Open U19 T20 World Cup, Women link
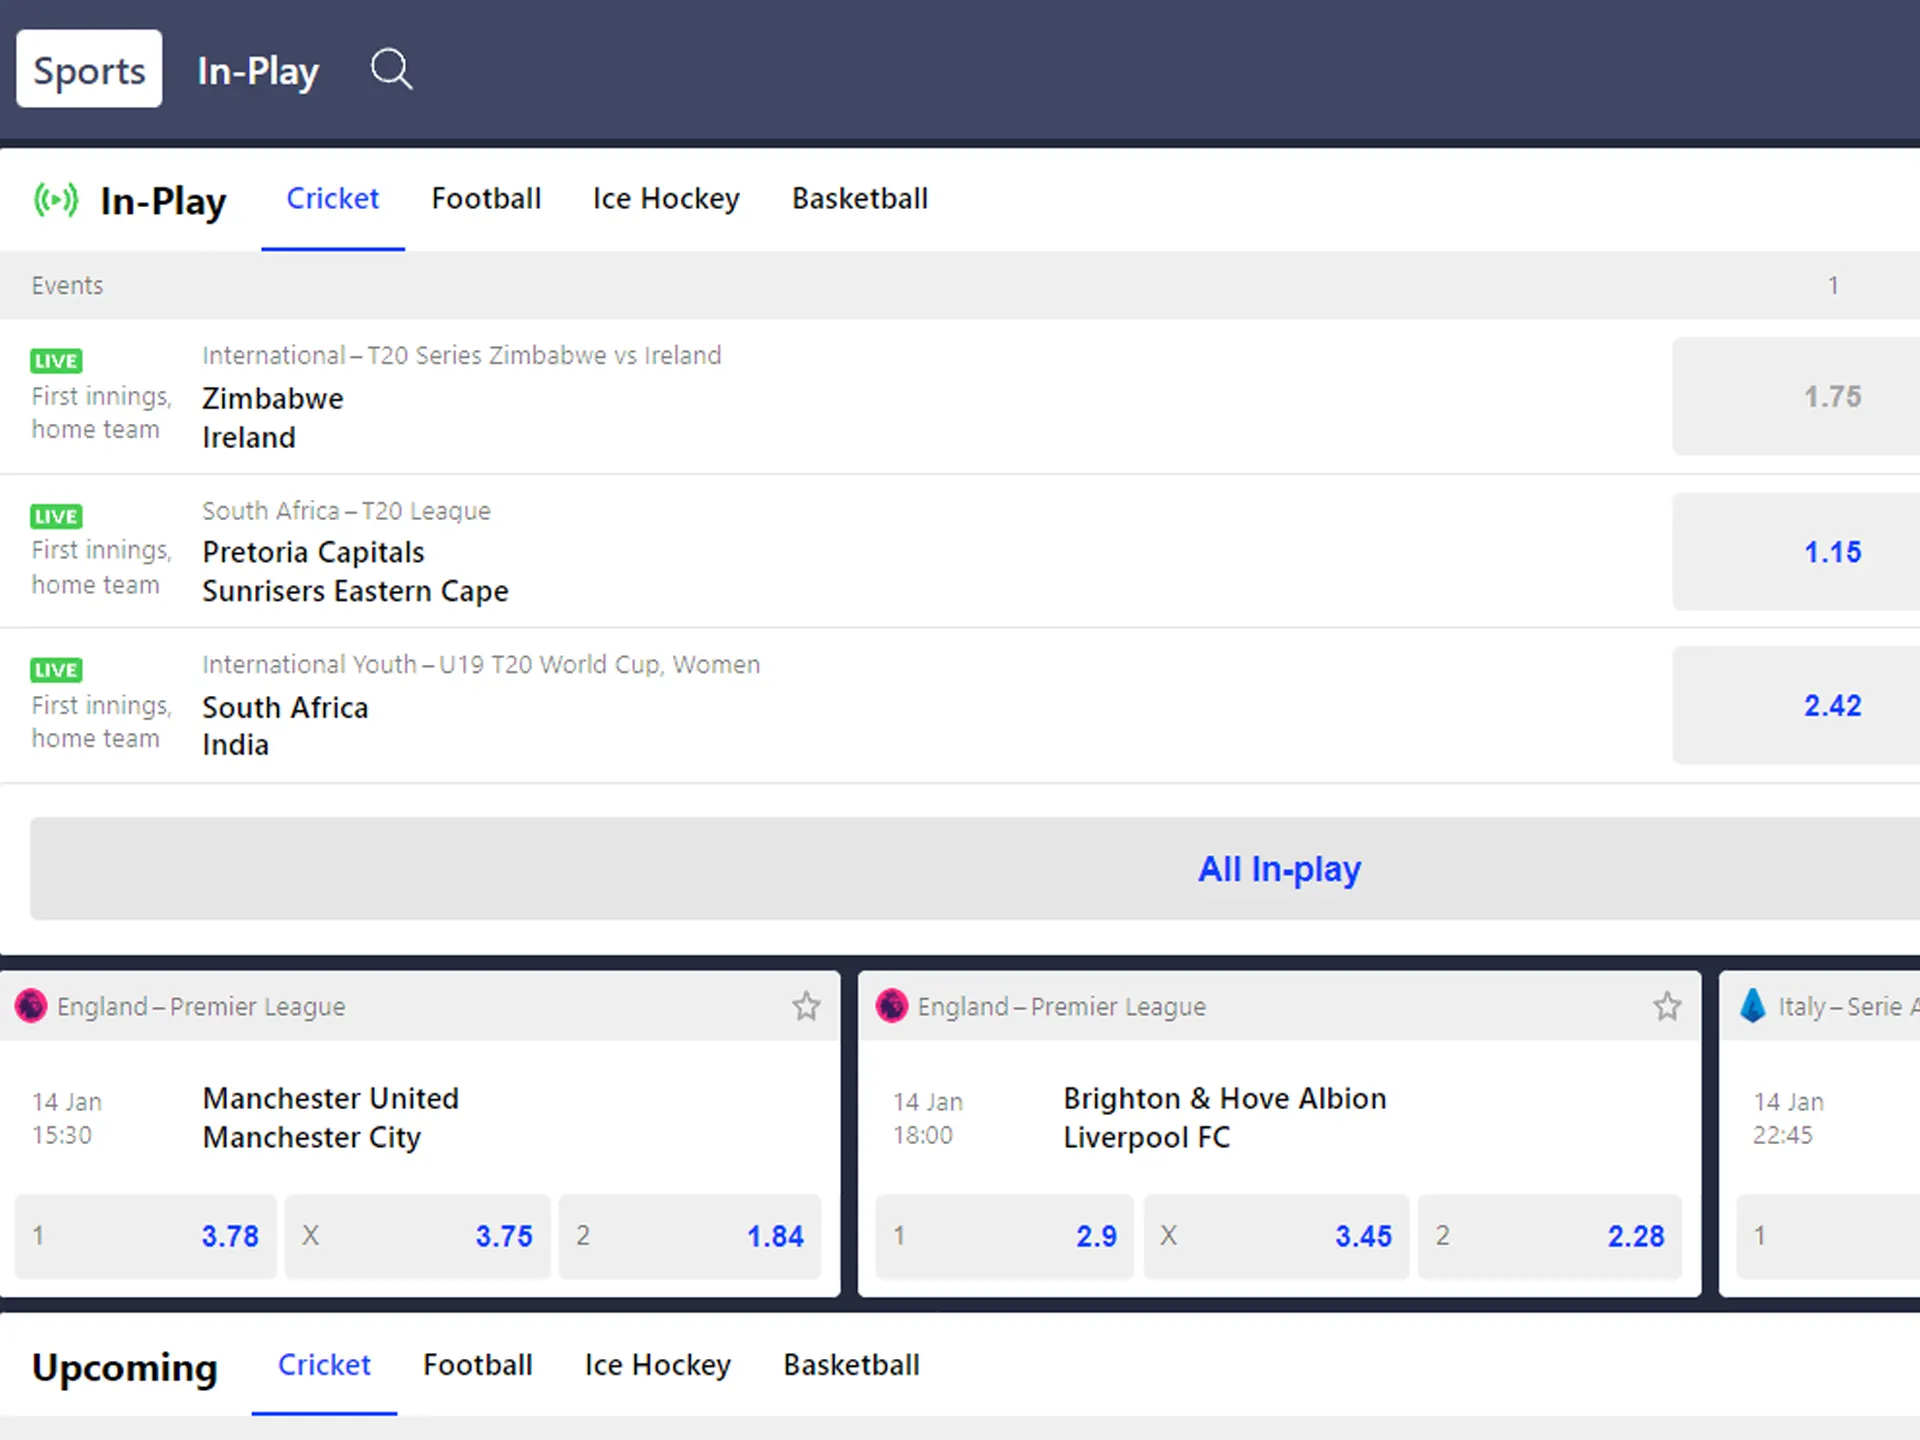This screenshot has width=1920, height=1440. pos(481,664)
